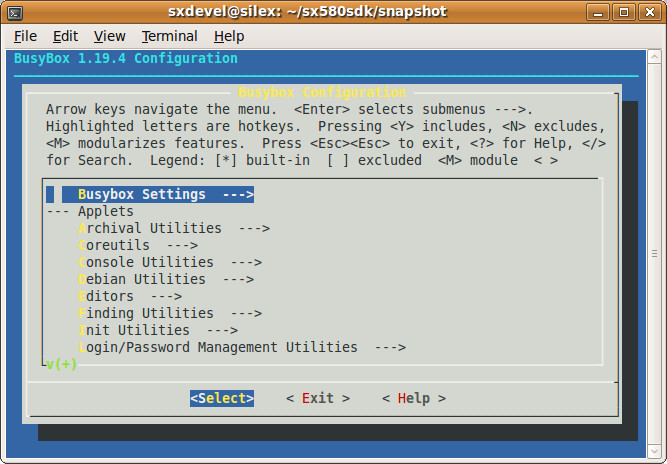This screenshot has width=667, height=464.
Task: Open the Debian Utilities submenu
Action: (166, 279)
